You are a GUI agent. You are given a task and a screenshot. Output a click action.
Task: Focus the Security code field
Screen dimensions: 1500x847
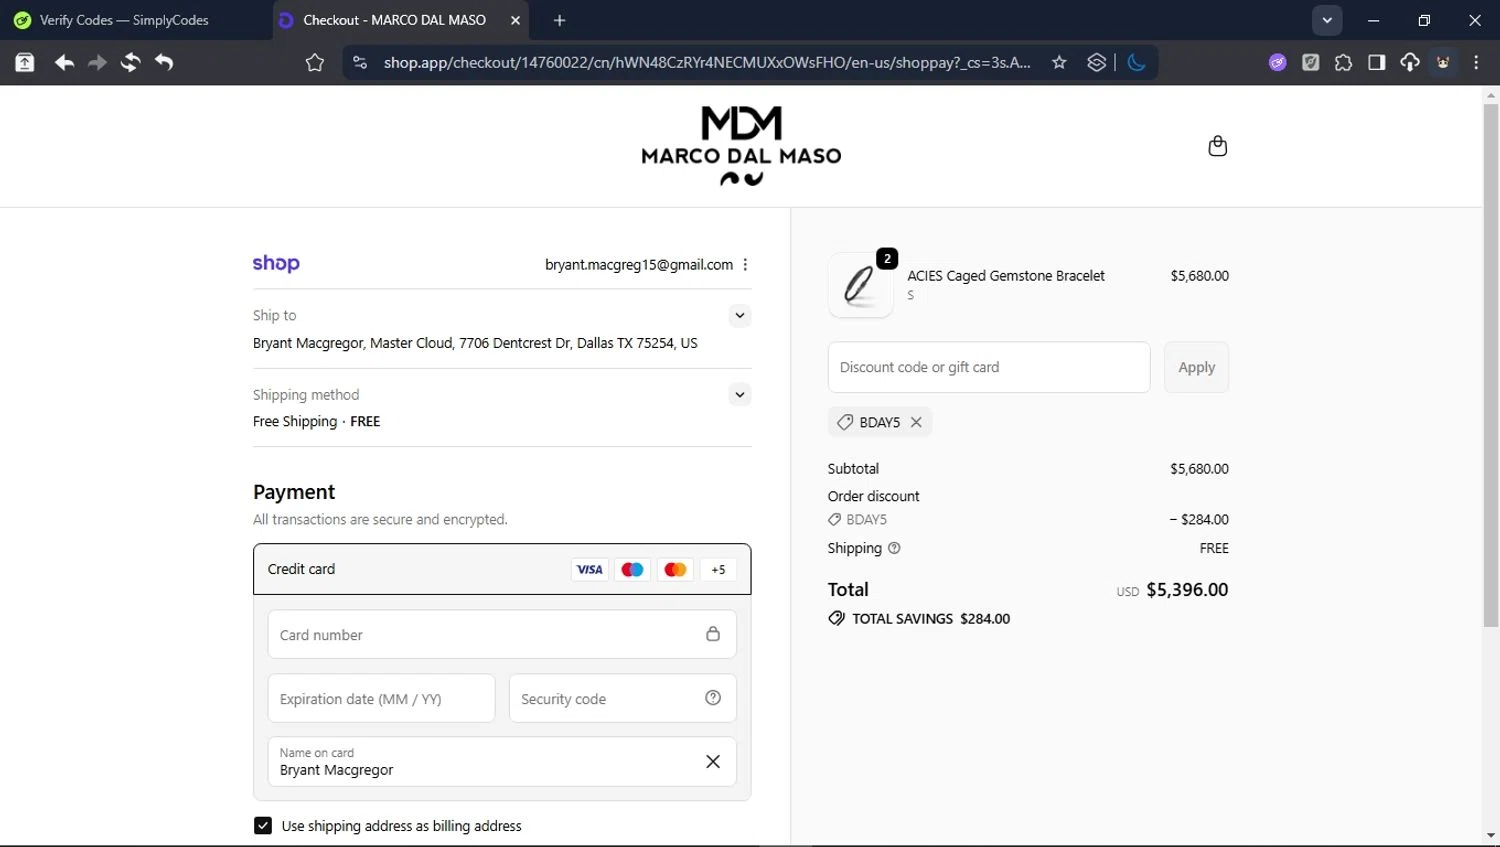coord(622,698)
